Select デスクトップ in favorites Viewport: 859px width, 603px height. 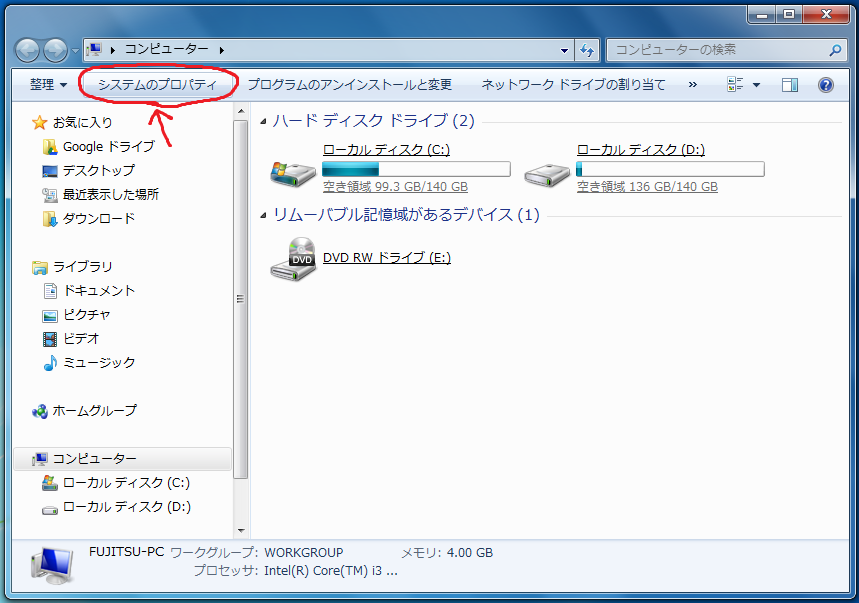click(x=99, y=170)
